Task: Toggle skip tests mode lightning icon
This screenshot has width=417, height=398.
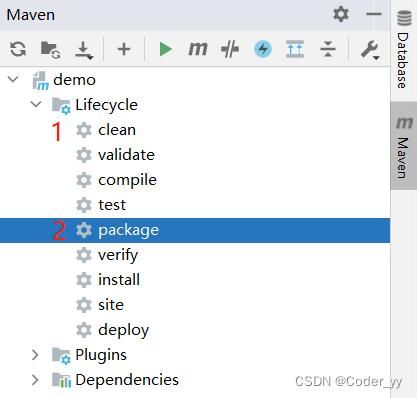Action: [x=263, y=49]
